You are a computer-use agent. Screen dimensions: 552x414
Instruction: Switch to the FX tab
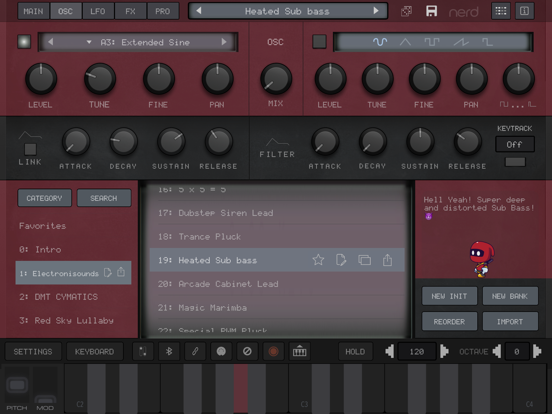click(131, 11)
